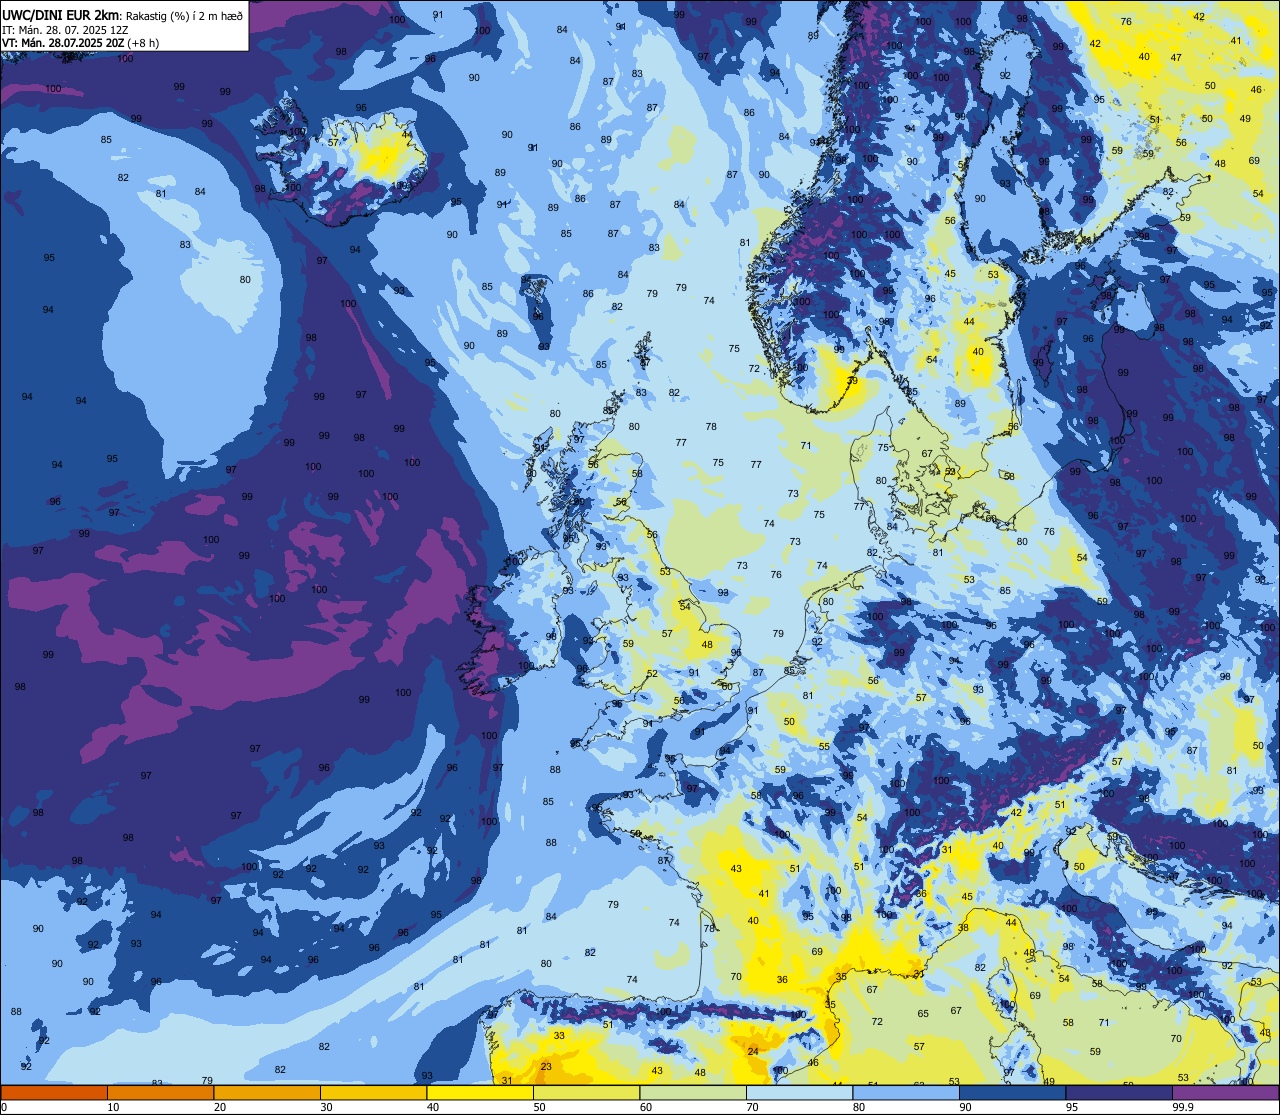
Task: Click the 70–80 pale blue legend swatch
Action: (x=799, y=1092)
